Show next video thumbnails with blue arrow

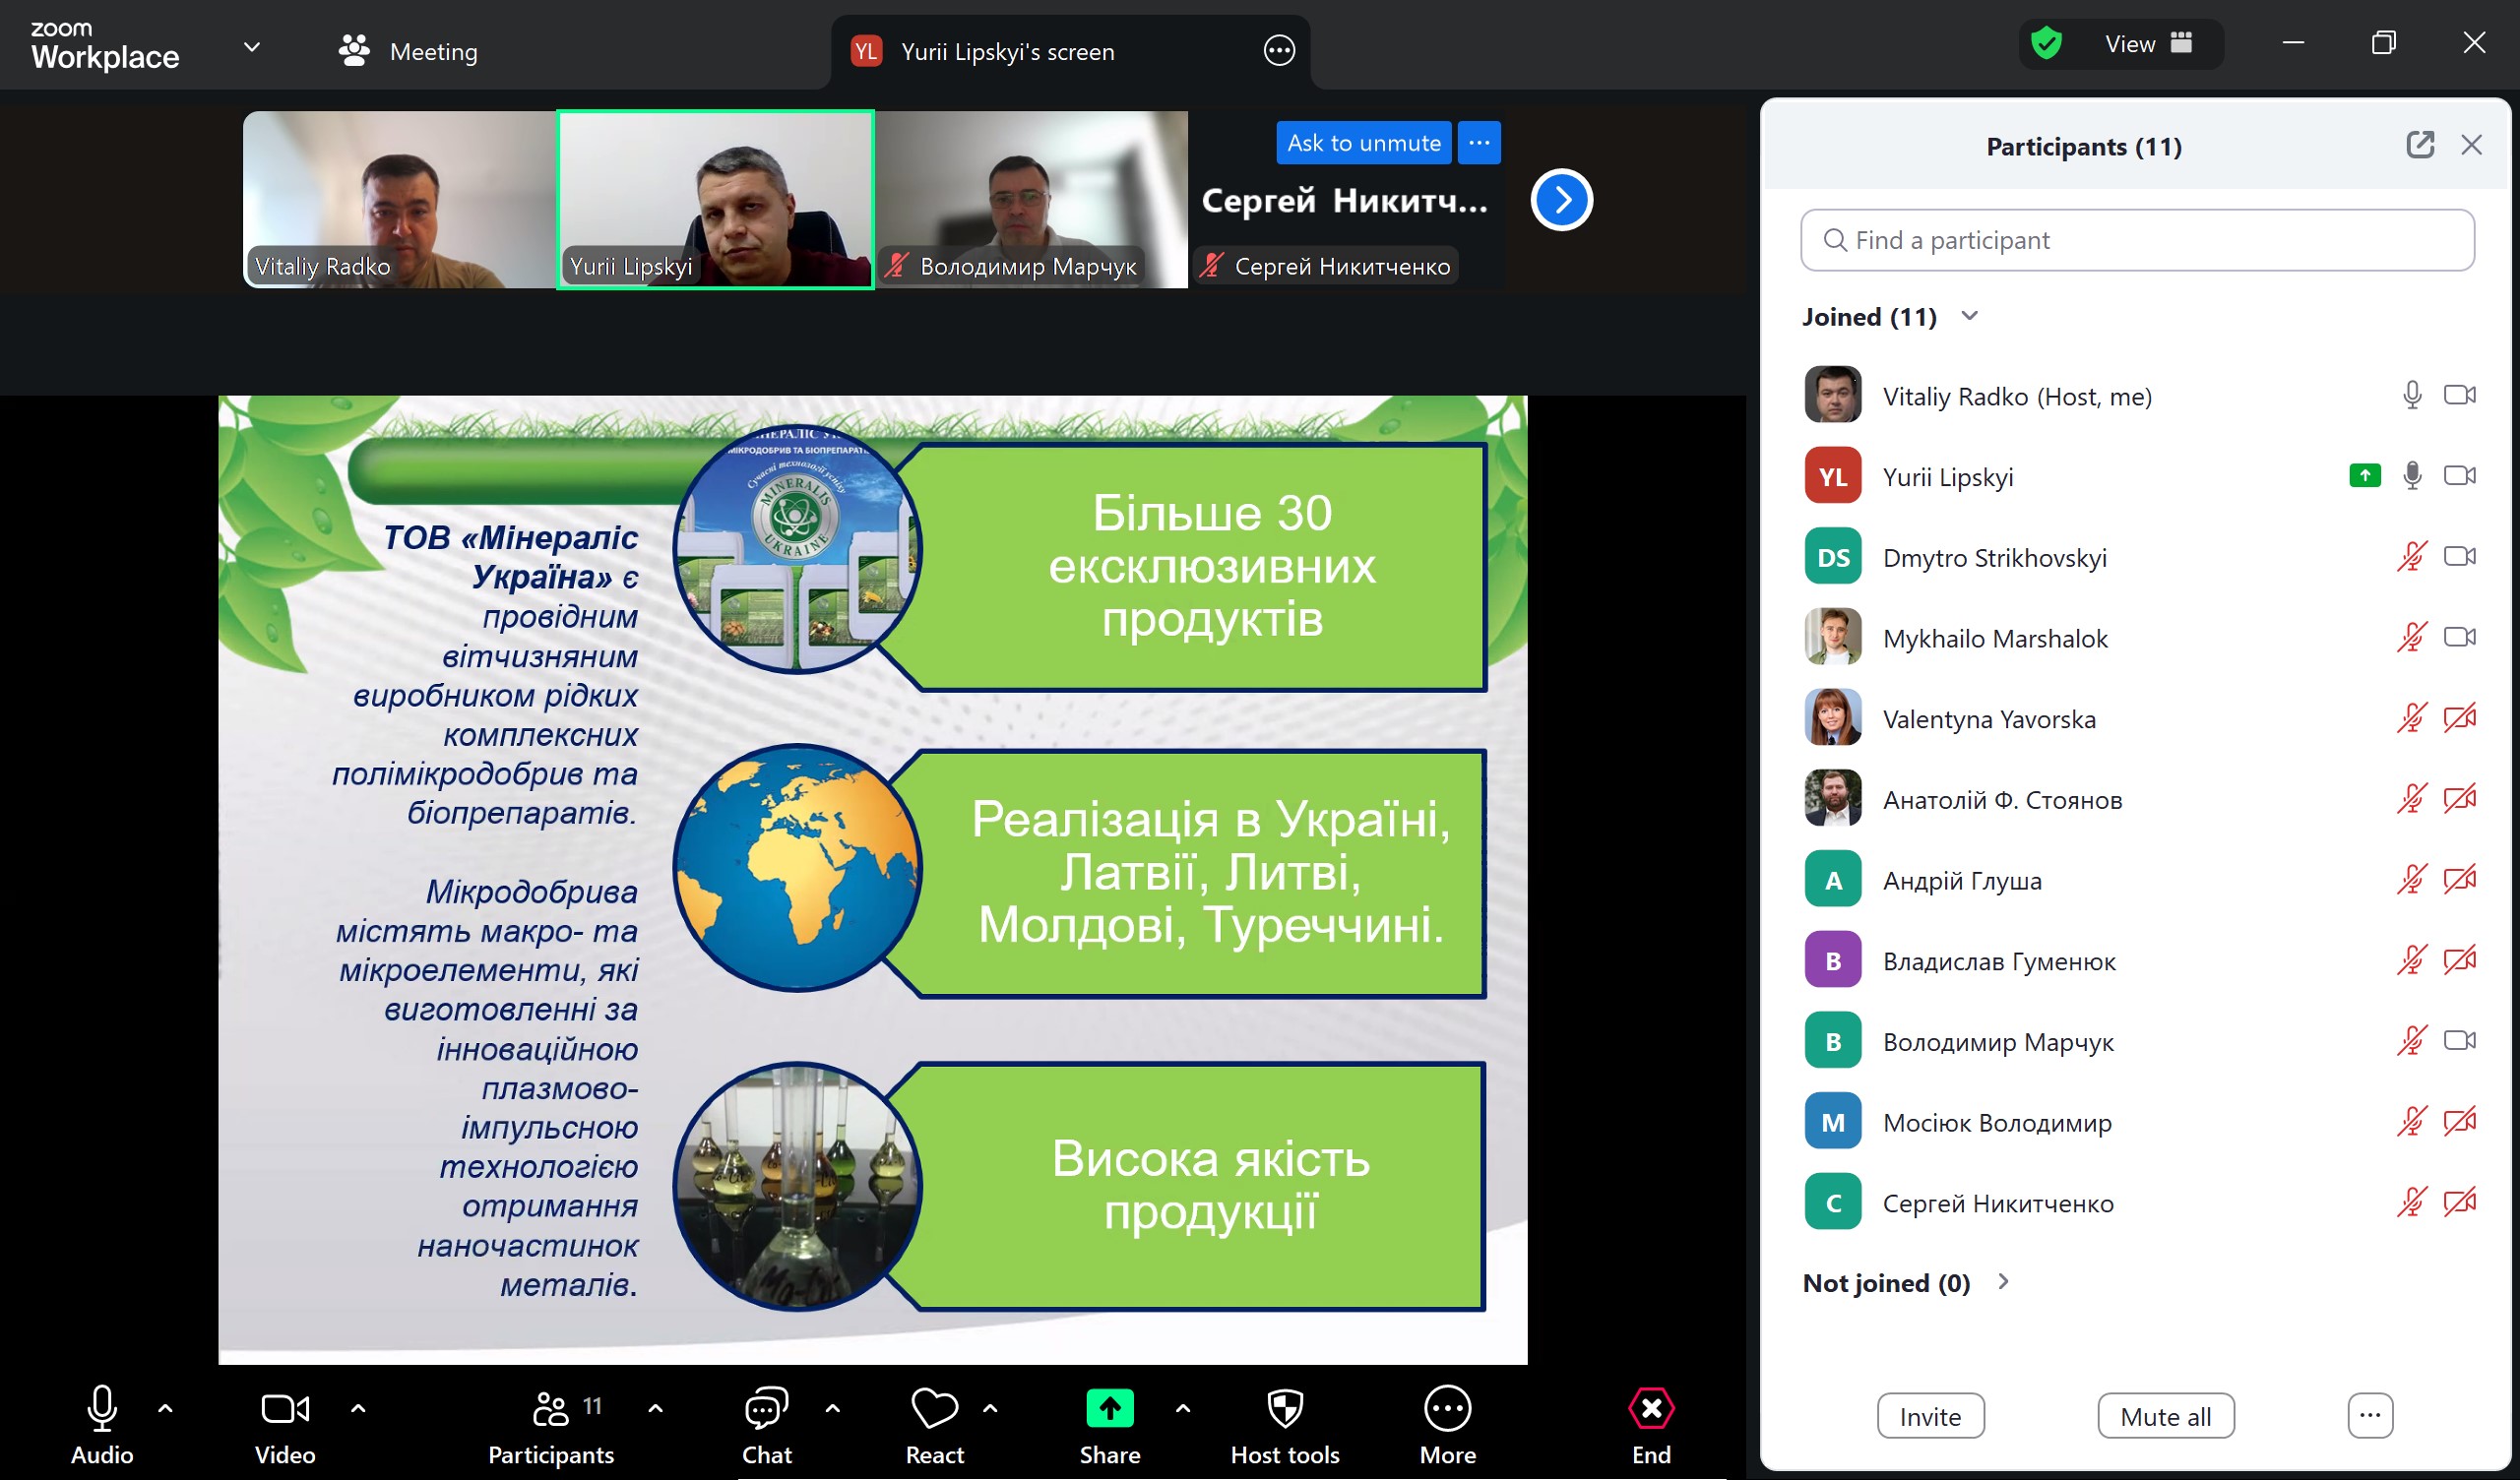click(1561, 200)
